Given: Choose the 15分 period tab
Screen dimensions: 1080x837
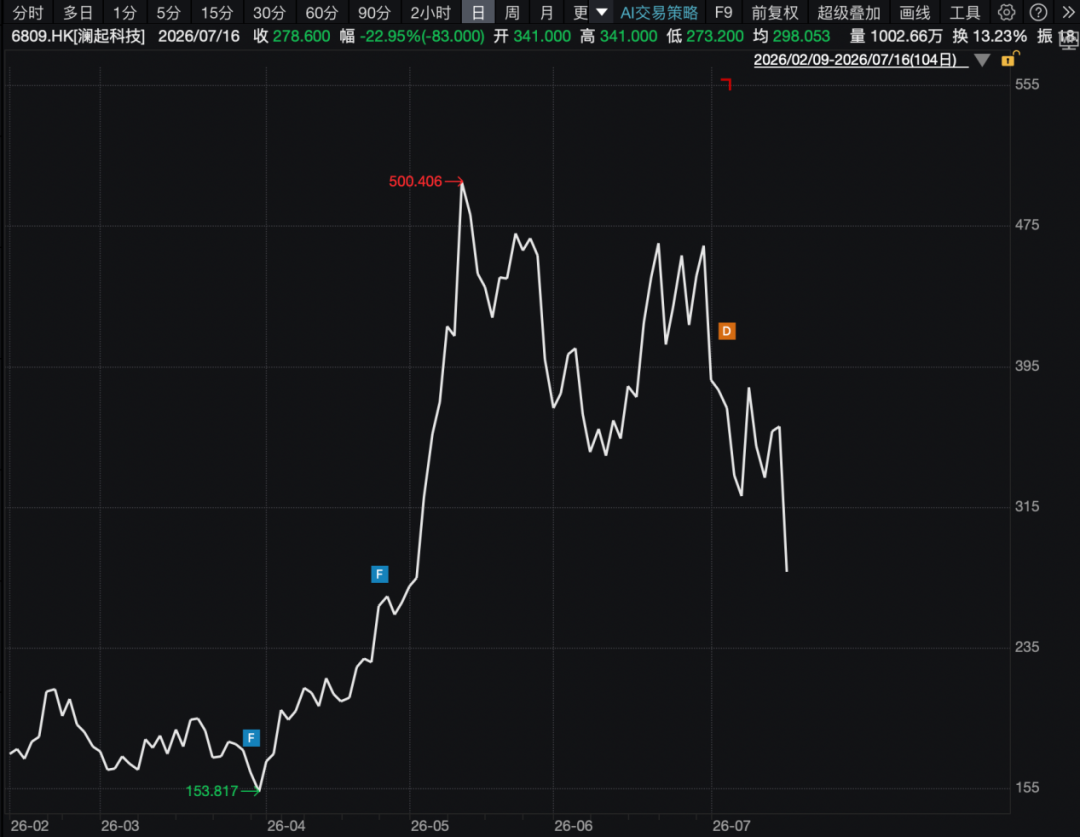Looking at the screenshot, I should [x=217, y=12].
